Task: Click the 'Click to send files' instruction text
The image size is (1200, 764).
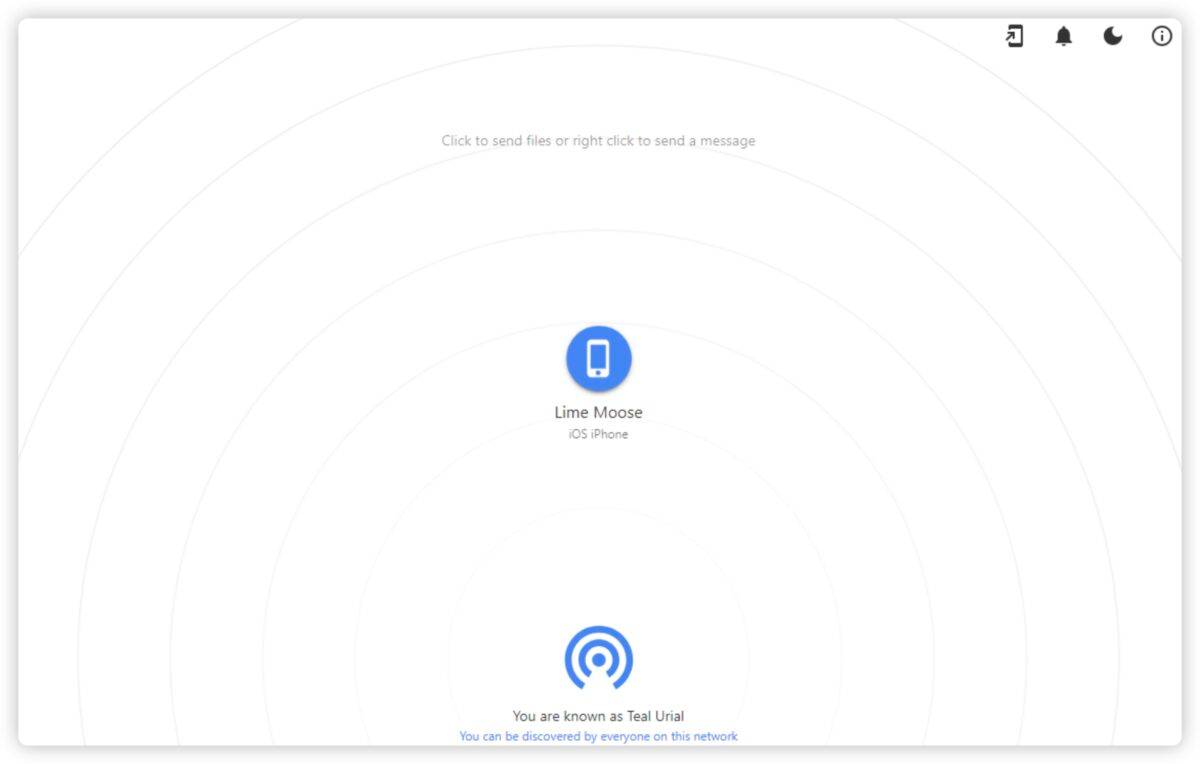Action: pos(598,141)
